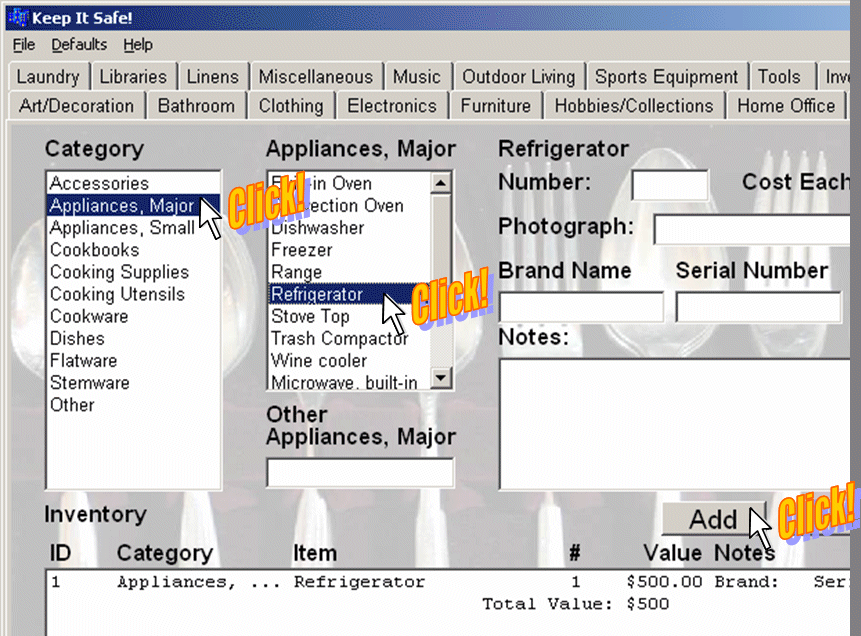Choose Stemware category
Screen dimensions: 861x636
click(x=133, y=383)
